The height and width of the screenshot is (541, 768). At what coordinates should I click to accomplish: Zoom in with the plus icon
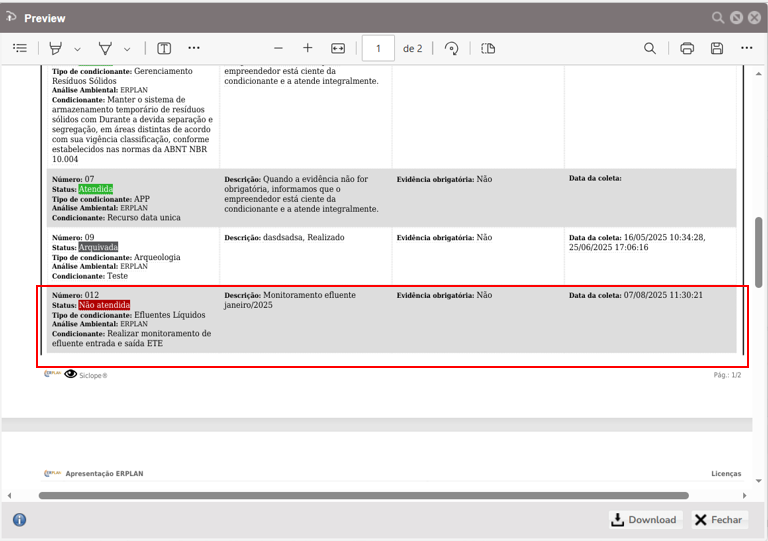307,48
